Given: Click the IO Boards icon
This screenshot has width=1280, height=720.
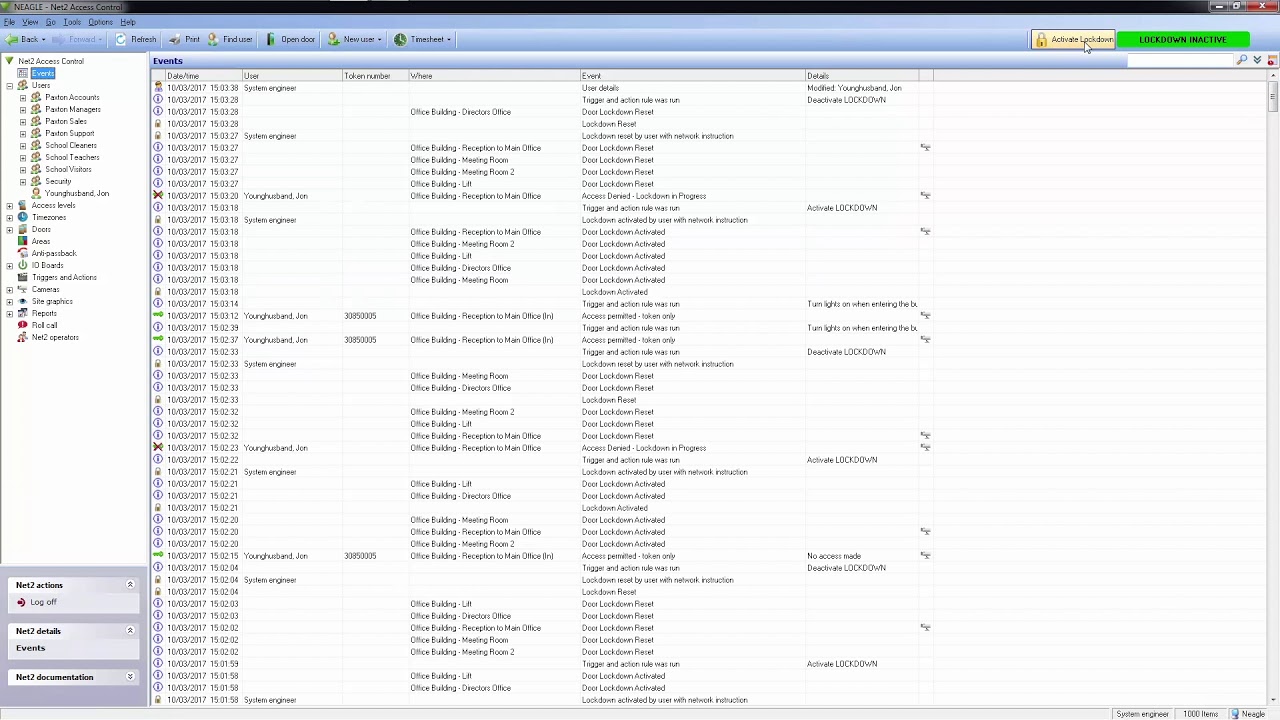Looking at the screenshot, I should point(22,265).
